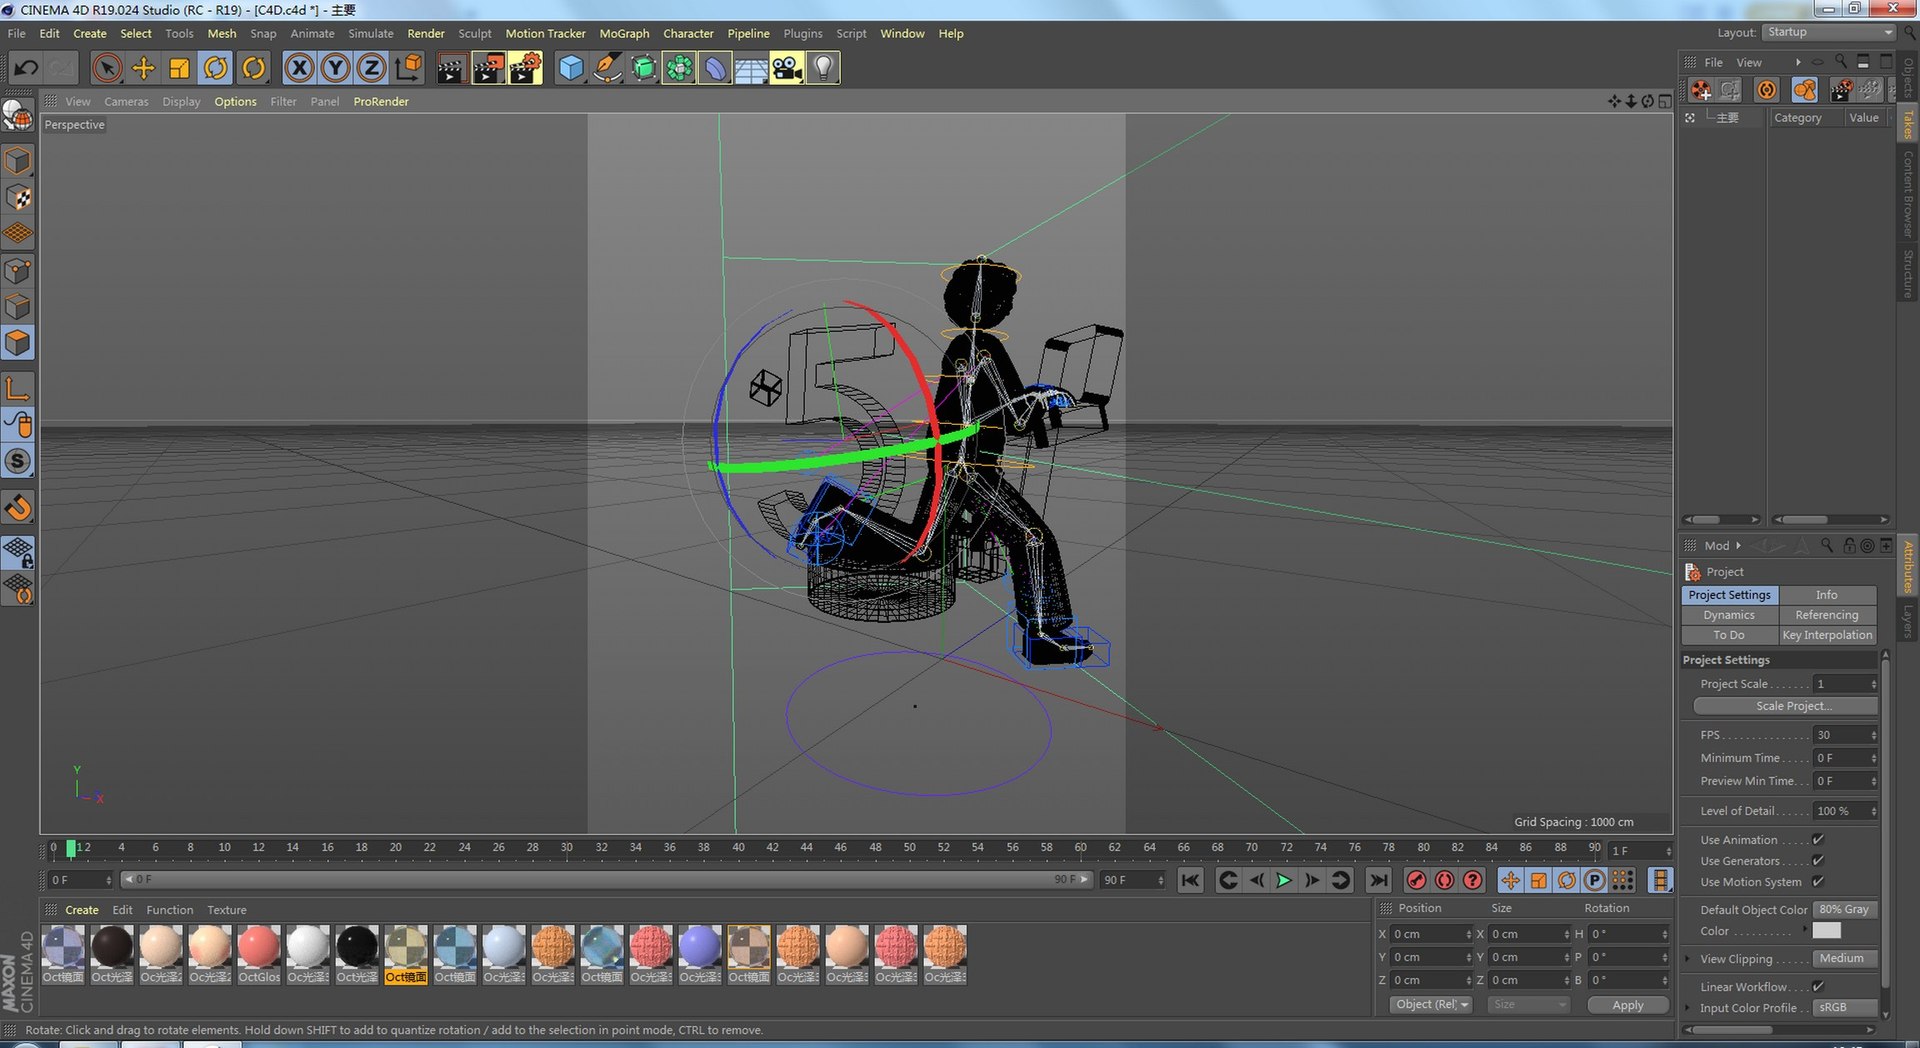1920x1048 pixels.
Task: Open the disabled Size dropdown in Coordinates
Action: 1528,1005
